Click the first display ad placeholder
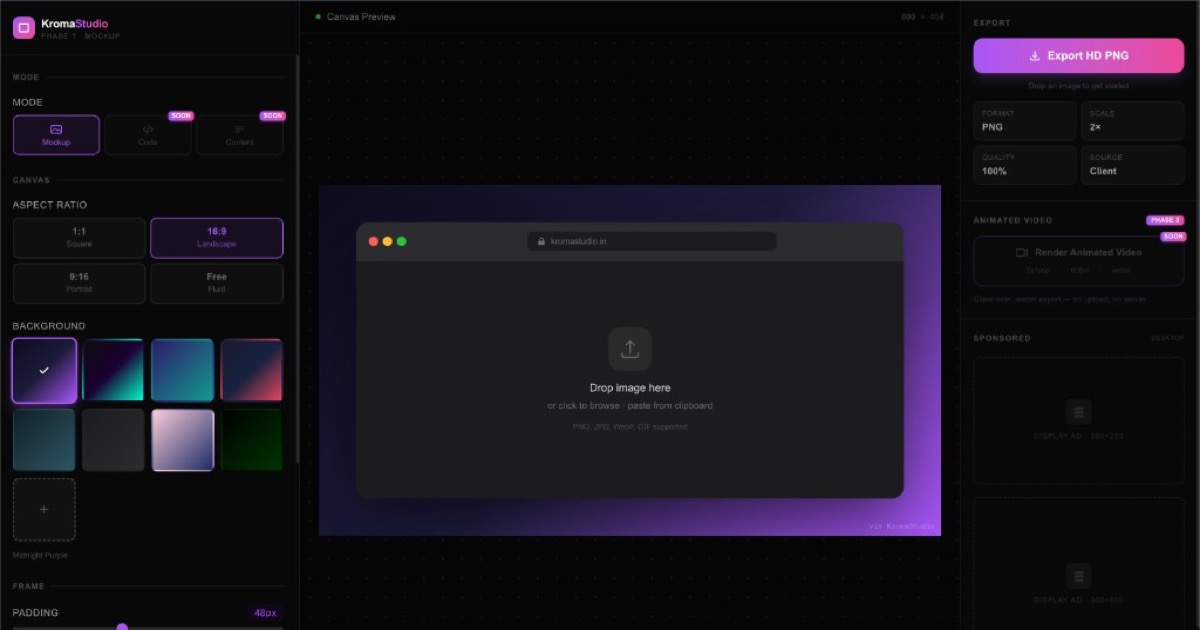This screenshot has height=630, width=1200. pos(1078,420)
